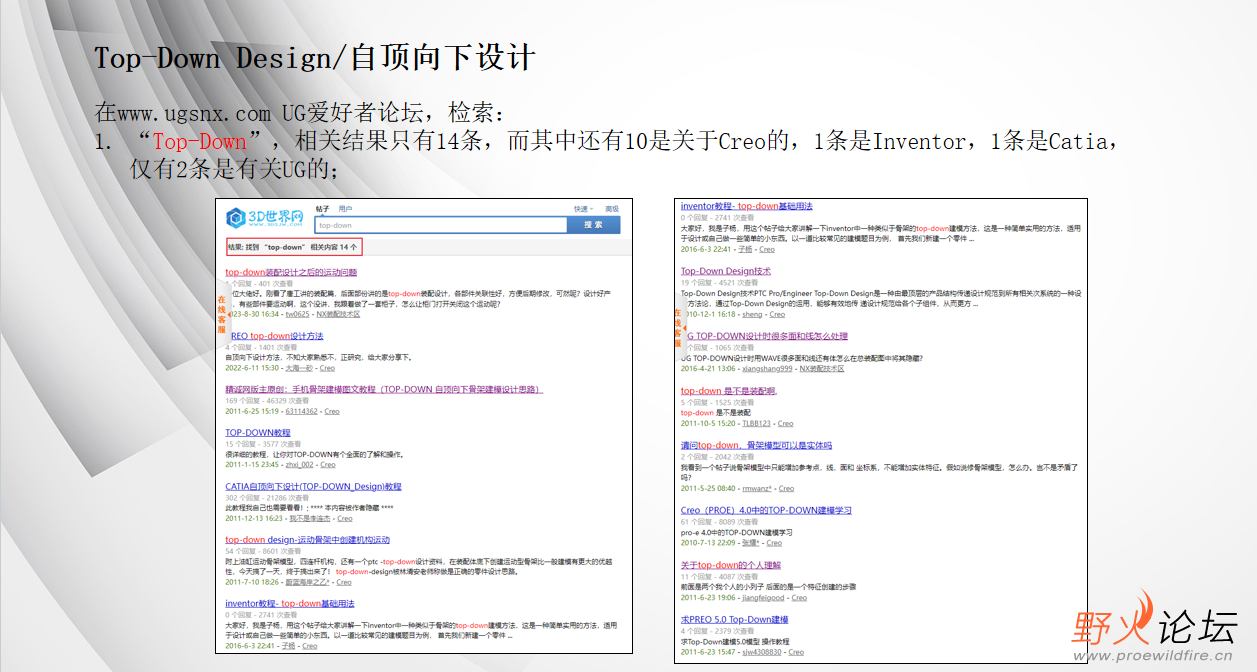The width and height of the screenshot is (1257, 672).
Task: Open author profile sheng
Action: (x=751, y=314)
